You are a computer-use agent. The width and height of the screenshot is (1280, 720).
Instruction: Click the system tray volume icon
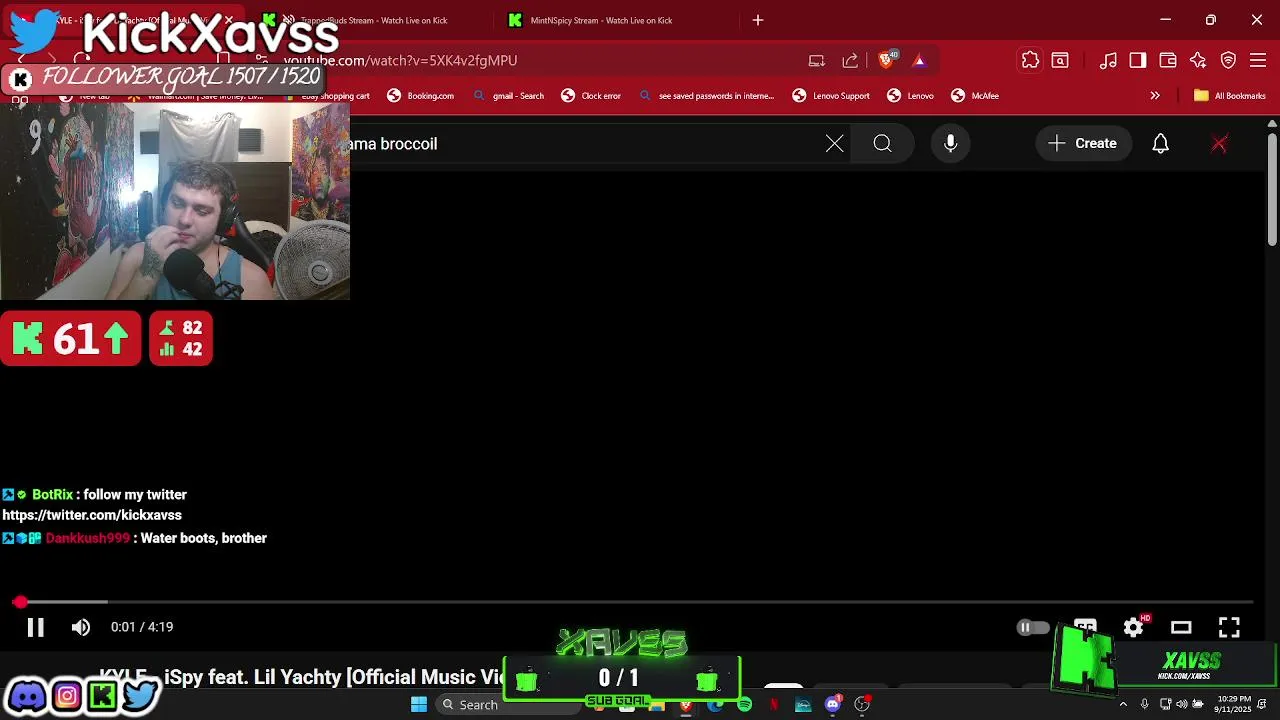pos(1182,705)
